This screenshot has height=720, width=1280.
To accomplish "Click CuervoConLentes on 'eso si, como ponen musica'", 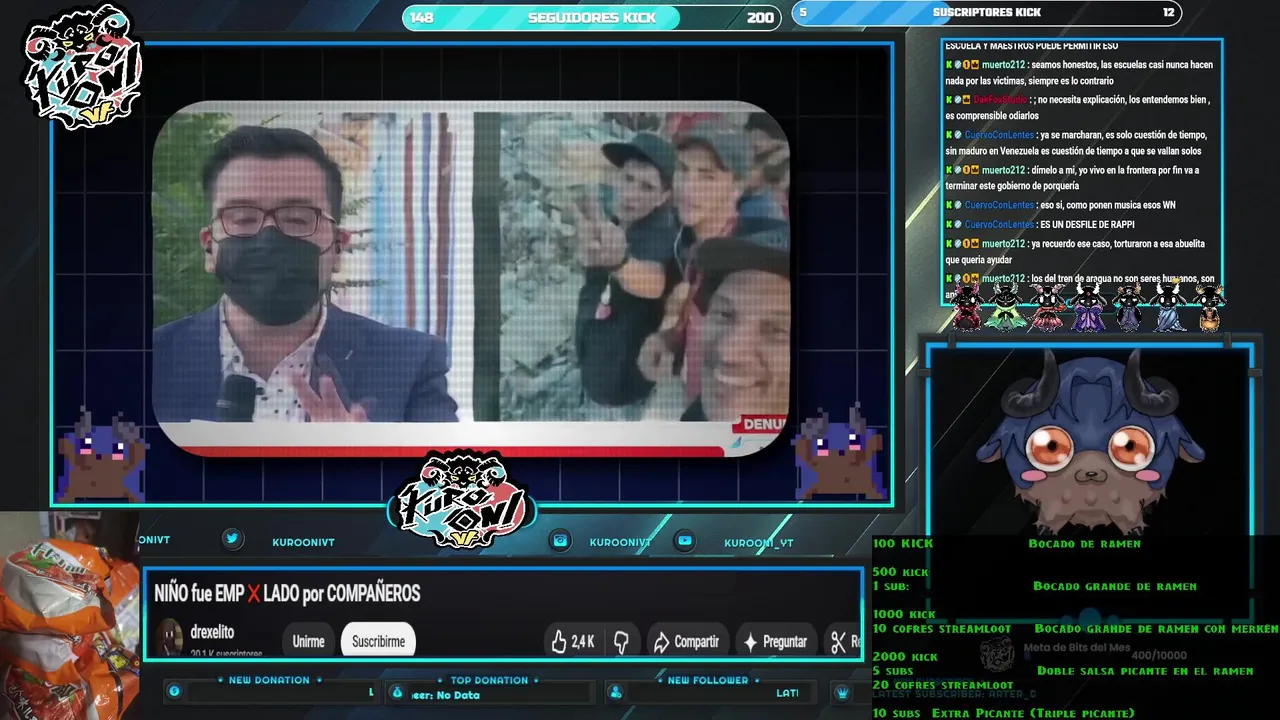I will click(999, 205).
